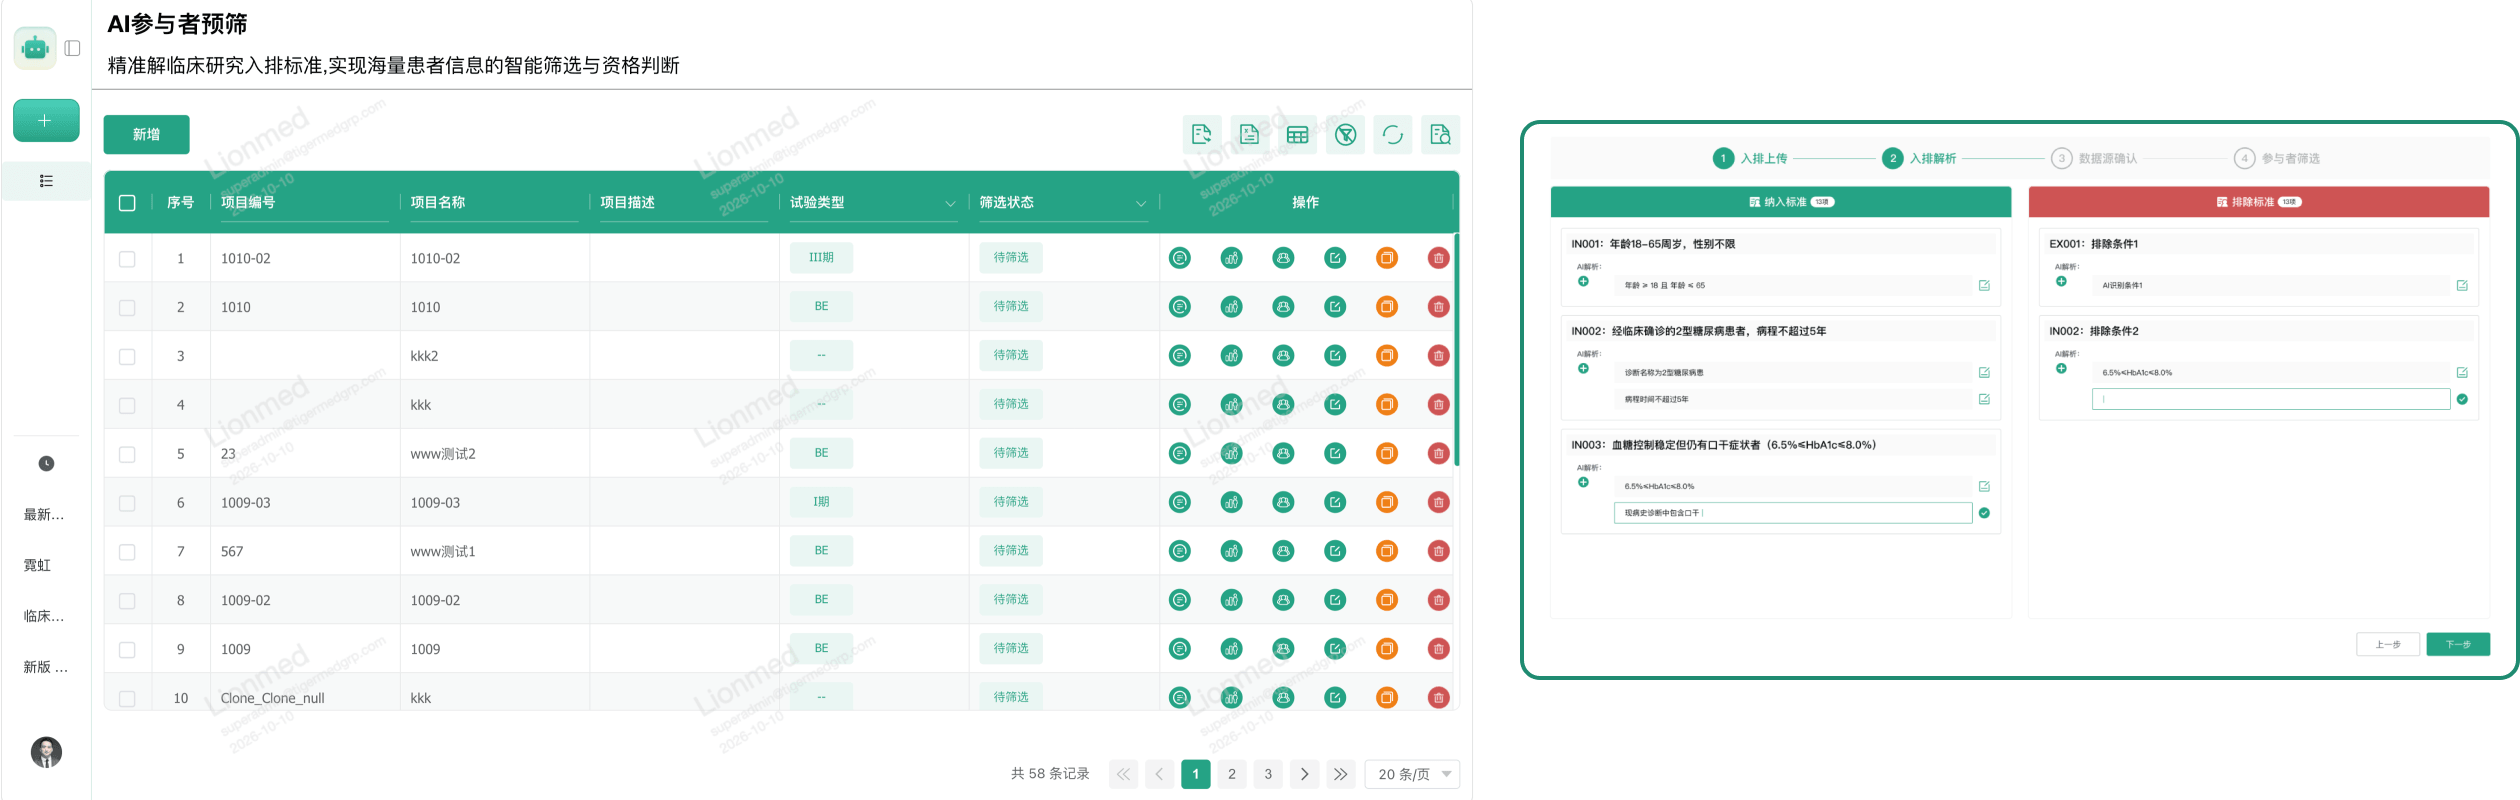The image size is (2520, 800).
Task: Go to page 3 in pagination
Action: coord(1268,774)
